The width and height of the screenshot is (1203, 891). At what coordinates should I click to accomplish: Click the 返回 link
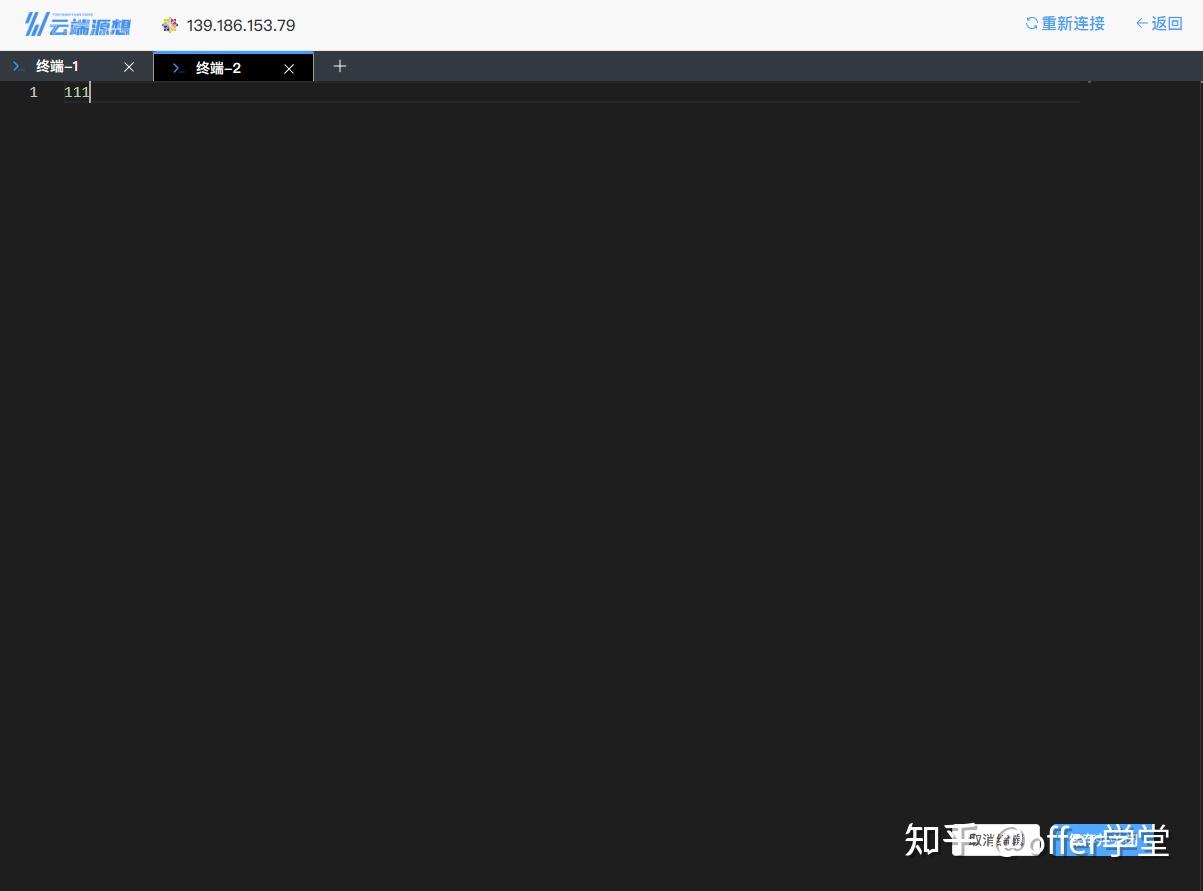click(1167, 23)
